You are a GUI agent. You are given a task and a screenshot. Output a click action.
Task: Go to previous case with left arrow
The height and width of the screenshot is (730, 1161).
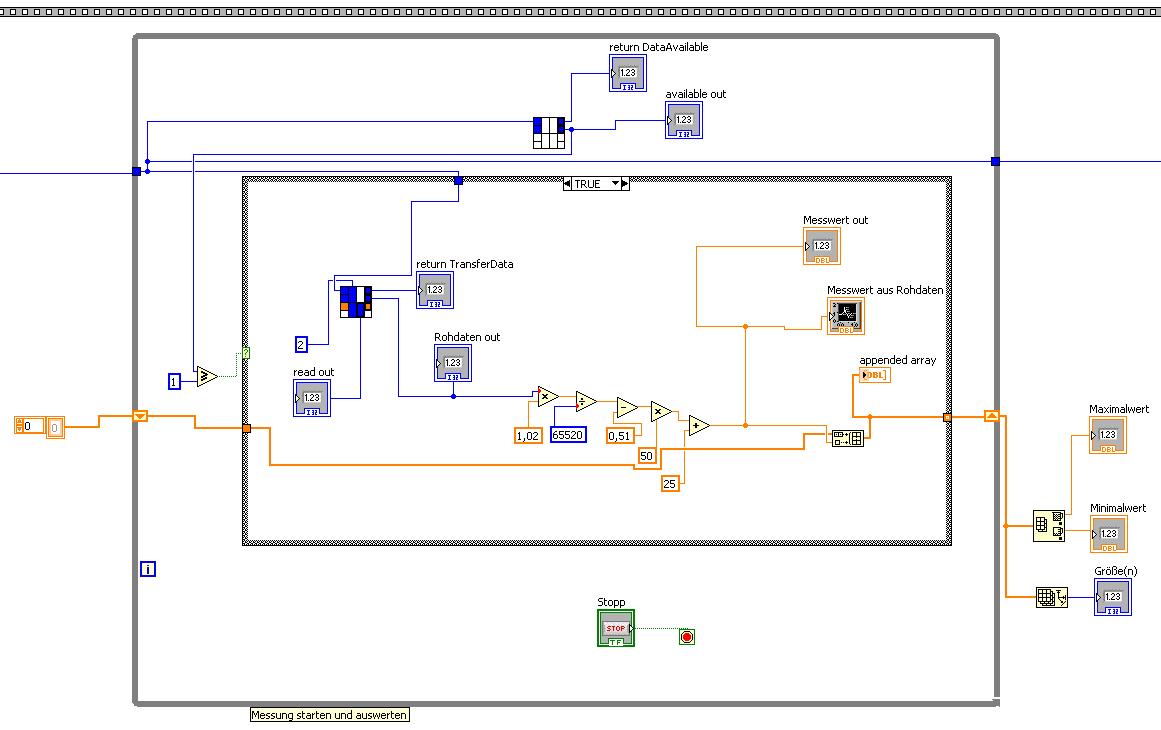coord(567,184)
